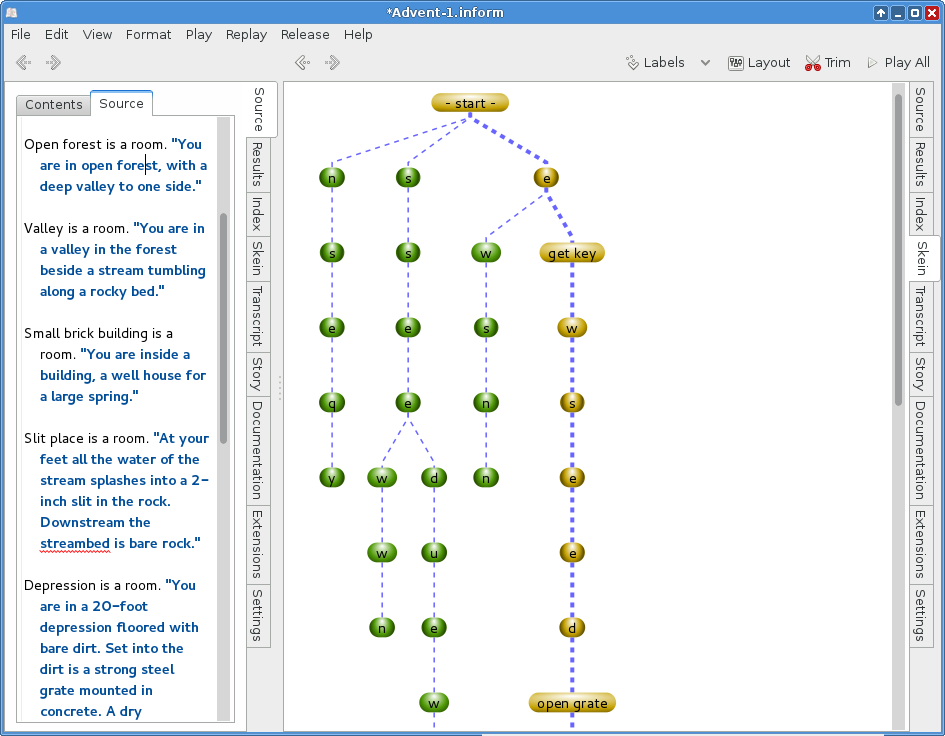Click the green 'u' skein node

click(434, 553)
